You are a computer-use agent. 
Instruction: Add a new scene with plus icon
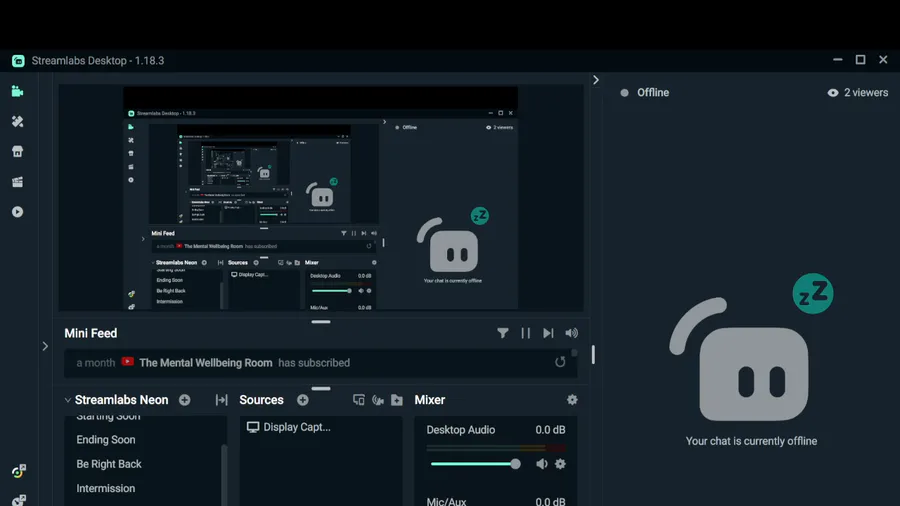(184, 400)
